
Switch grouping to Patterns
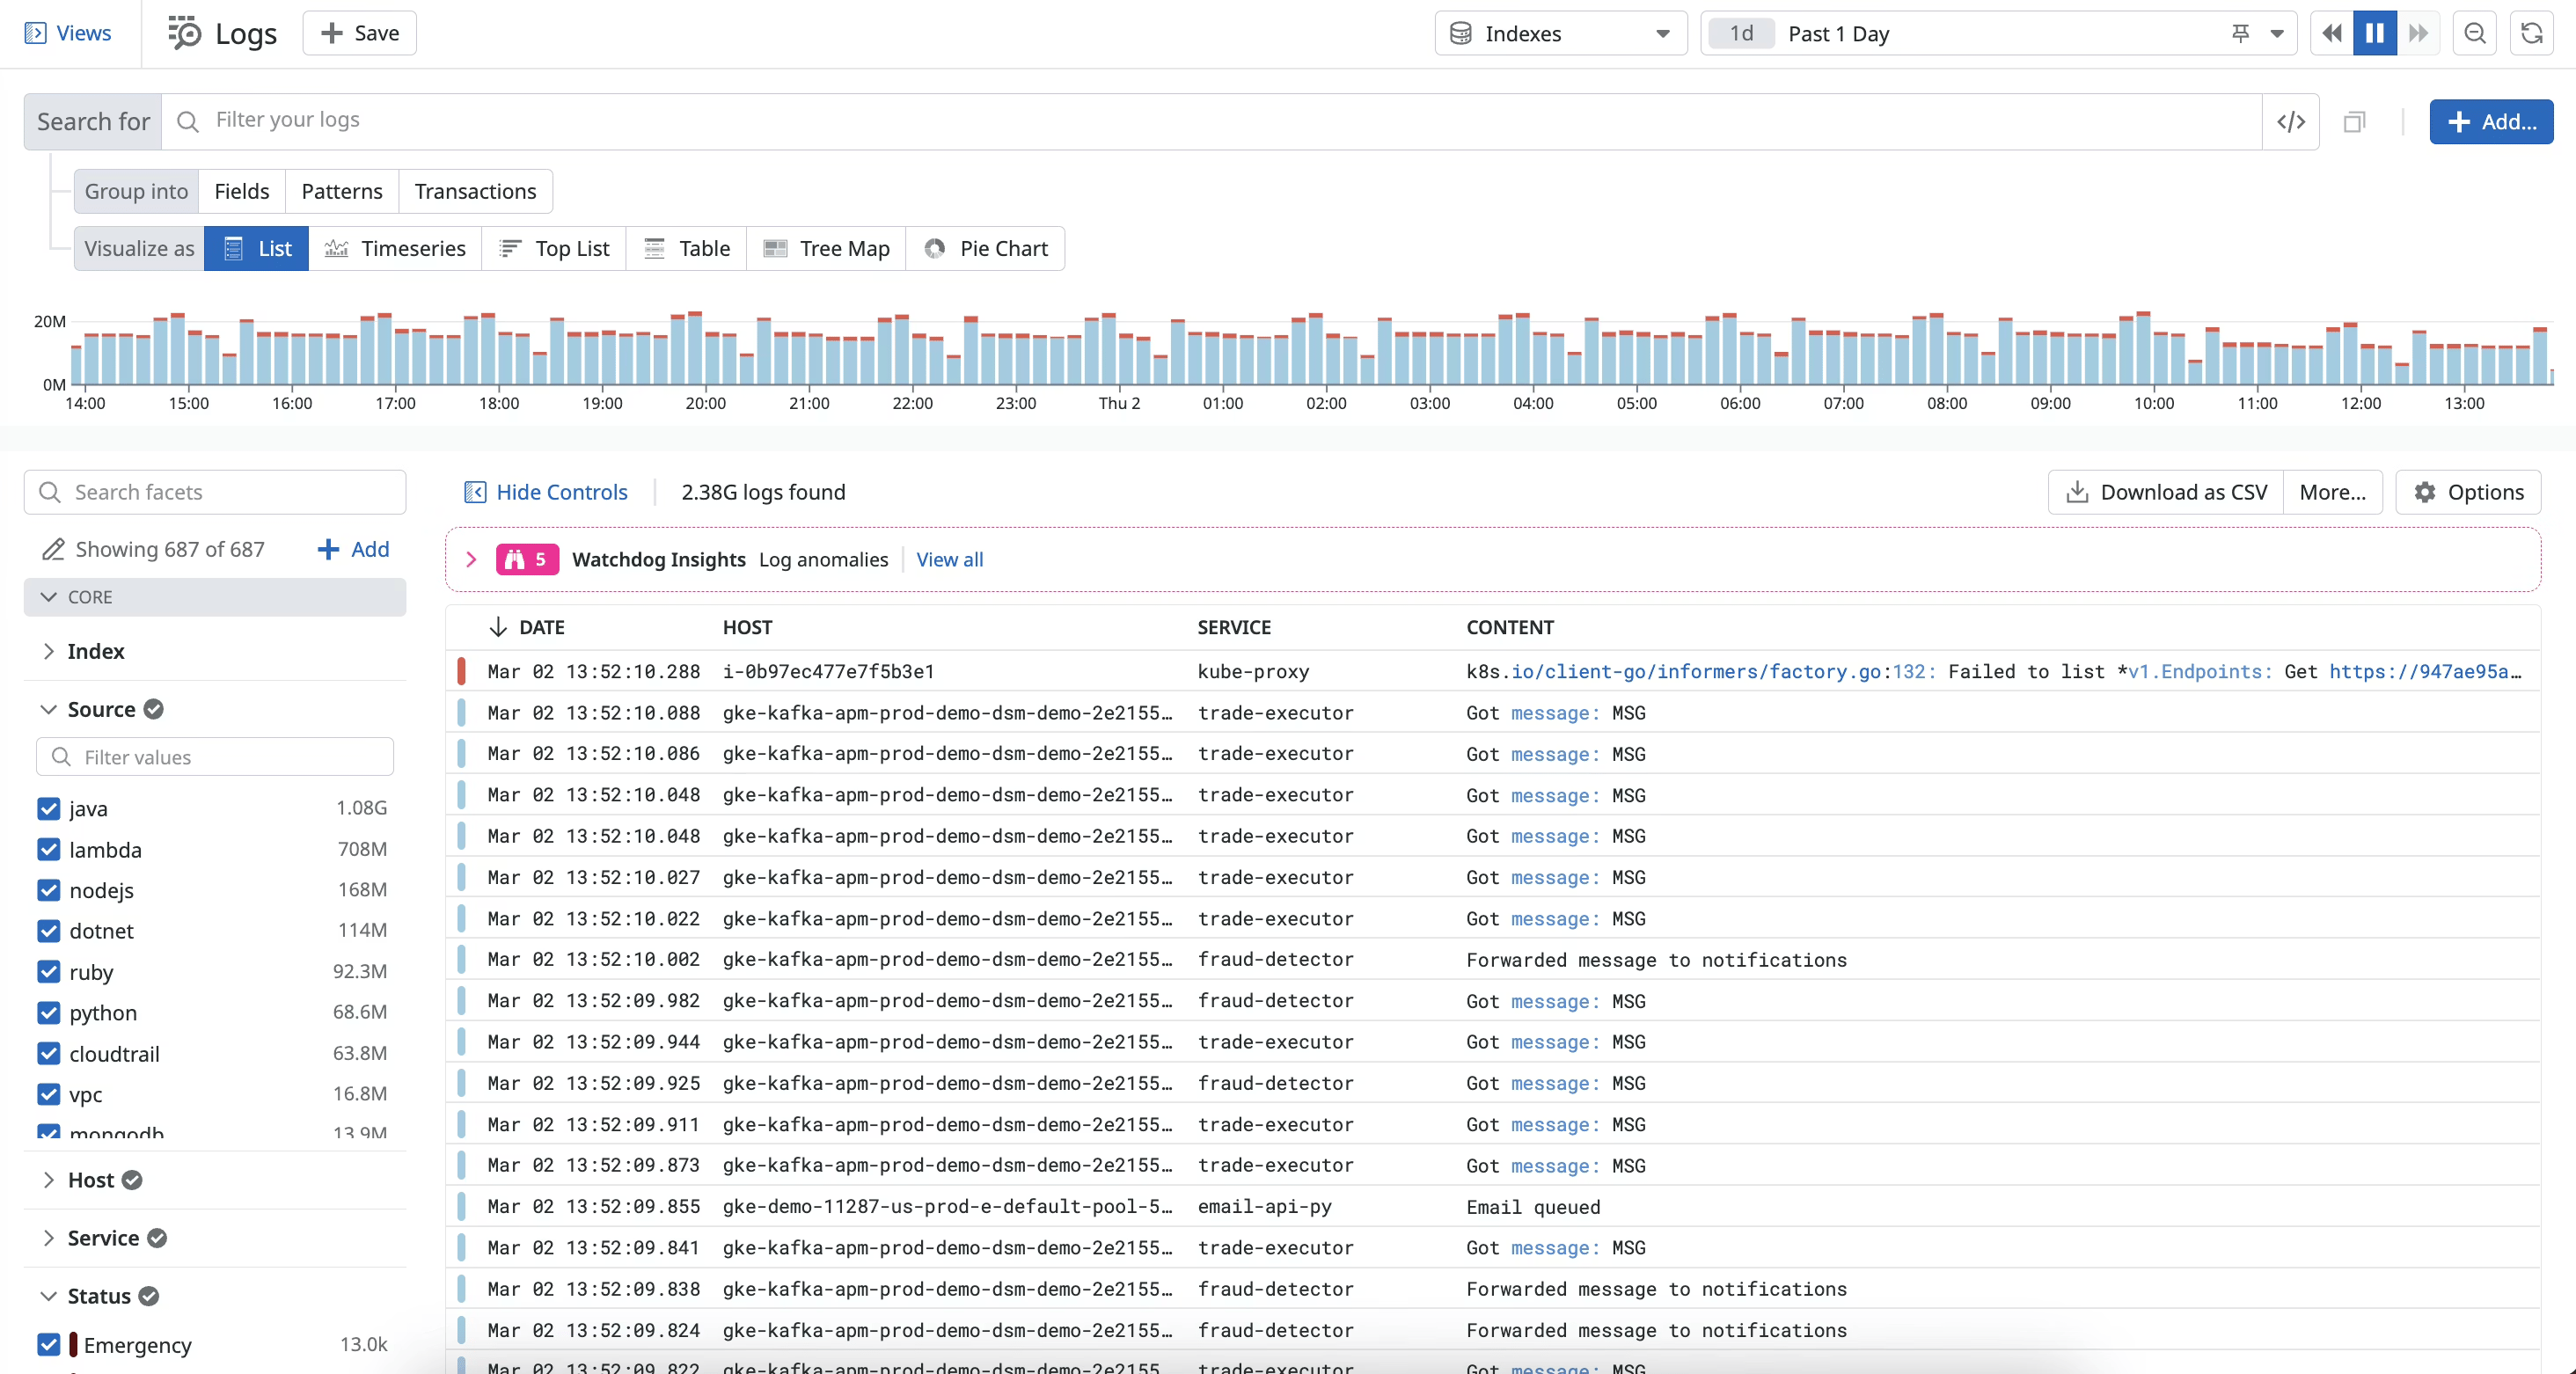coord(341,191)
